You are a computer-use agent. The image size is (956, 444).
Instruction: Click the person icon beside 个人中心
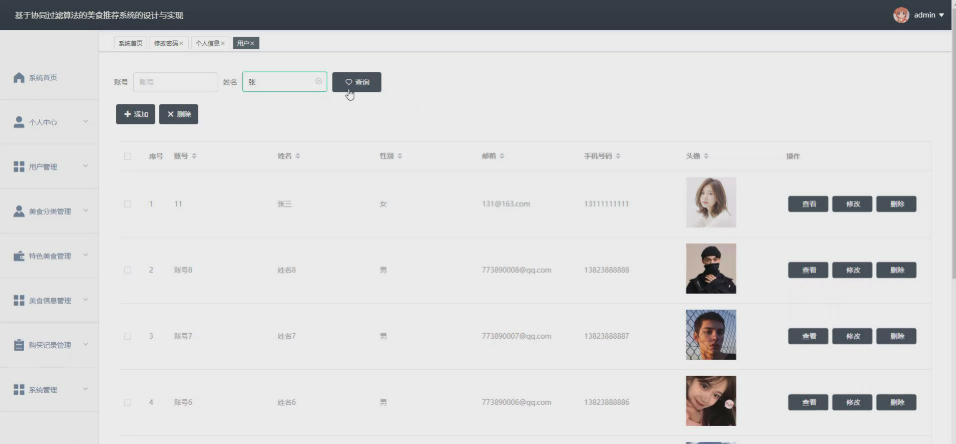click(19, 122)
